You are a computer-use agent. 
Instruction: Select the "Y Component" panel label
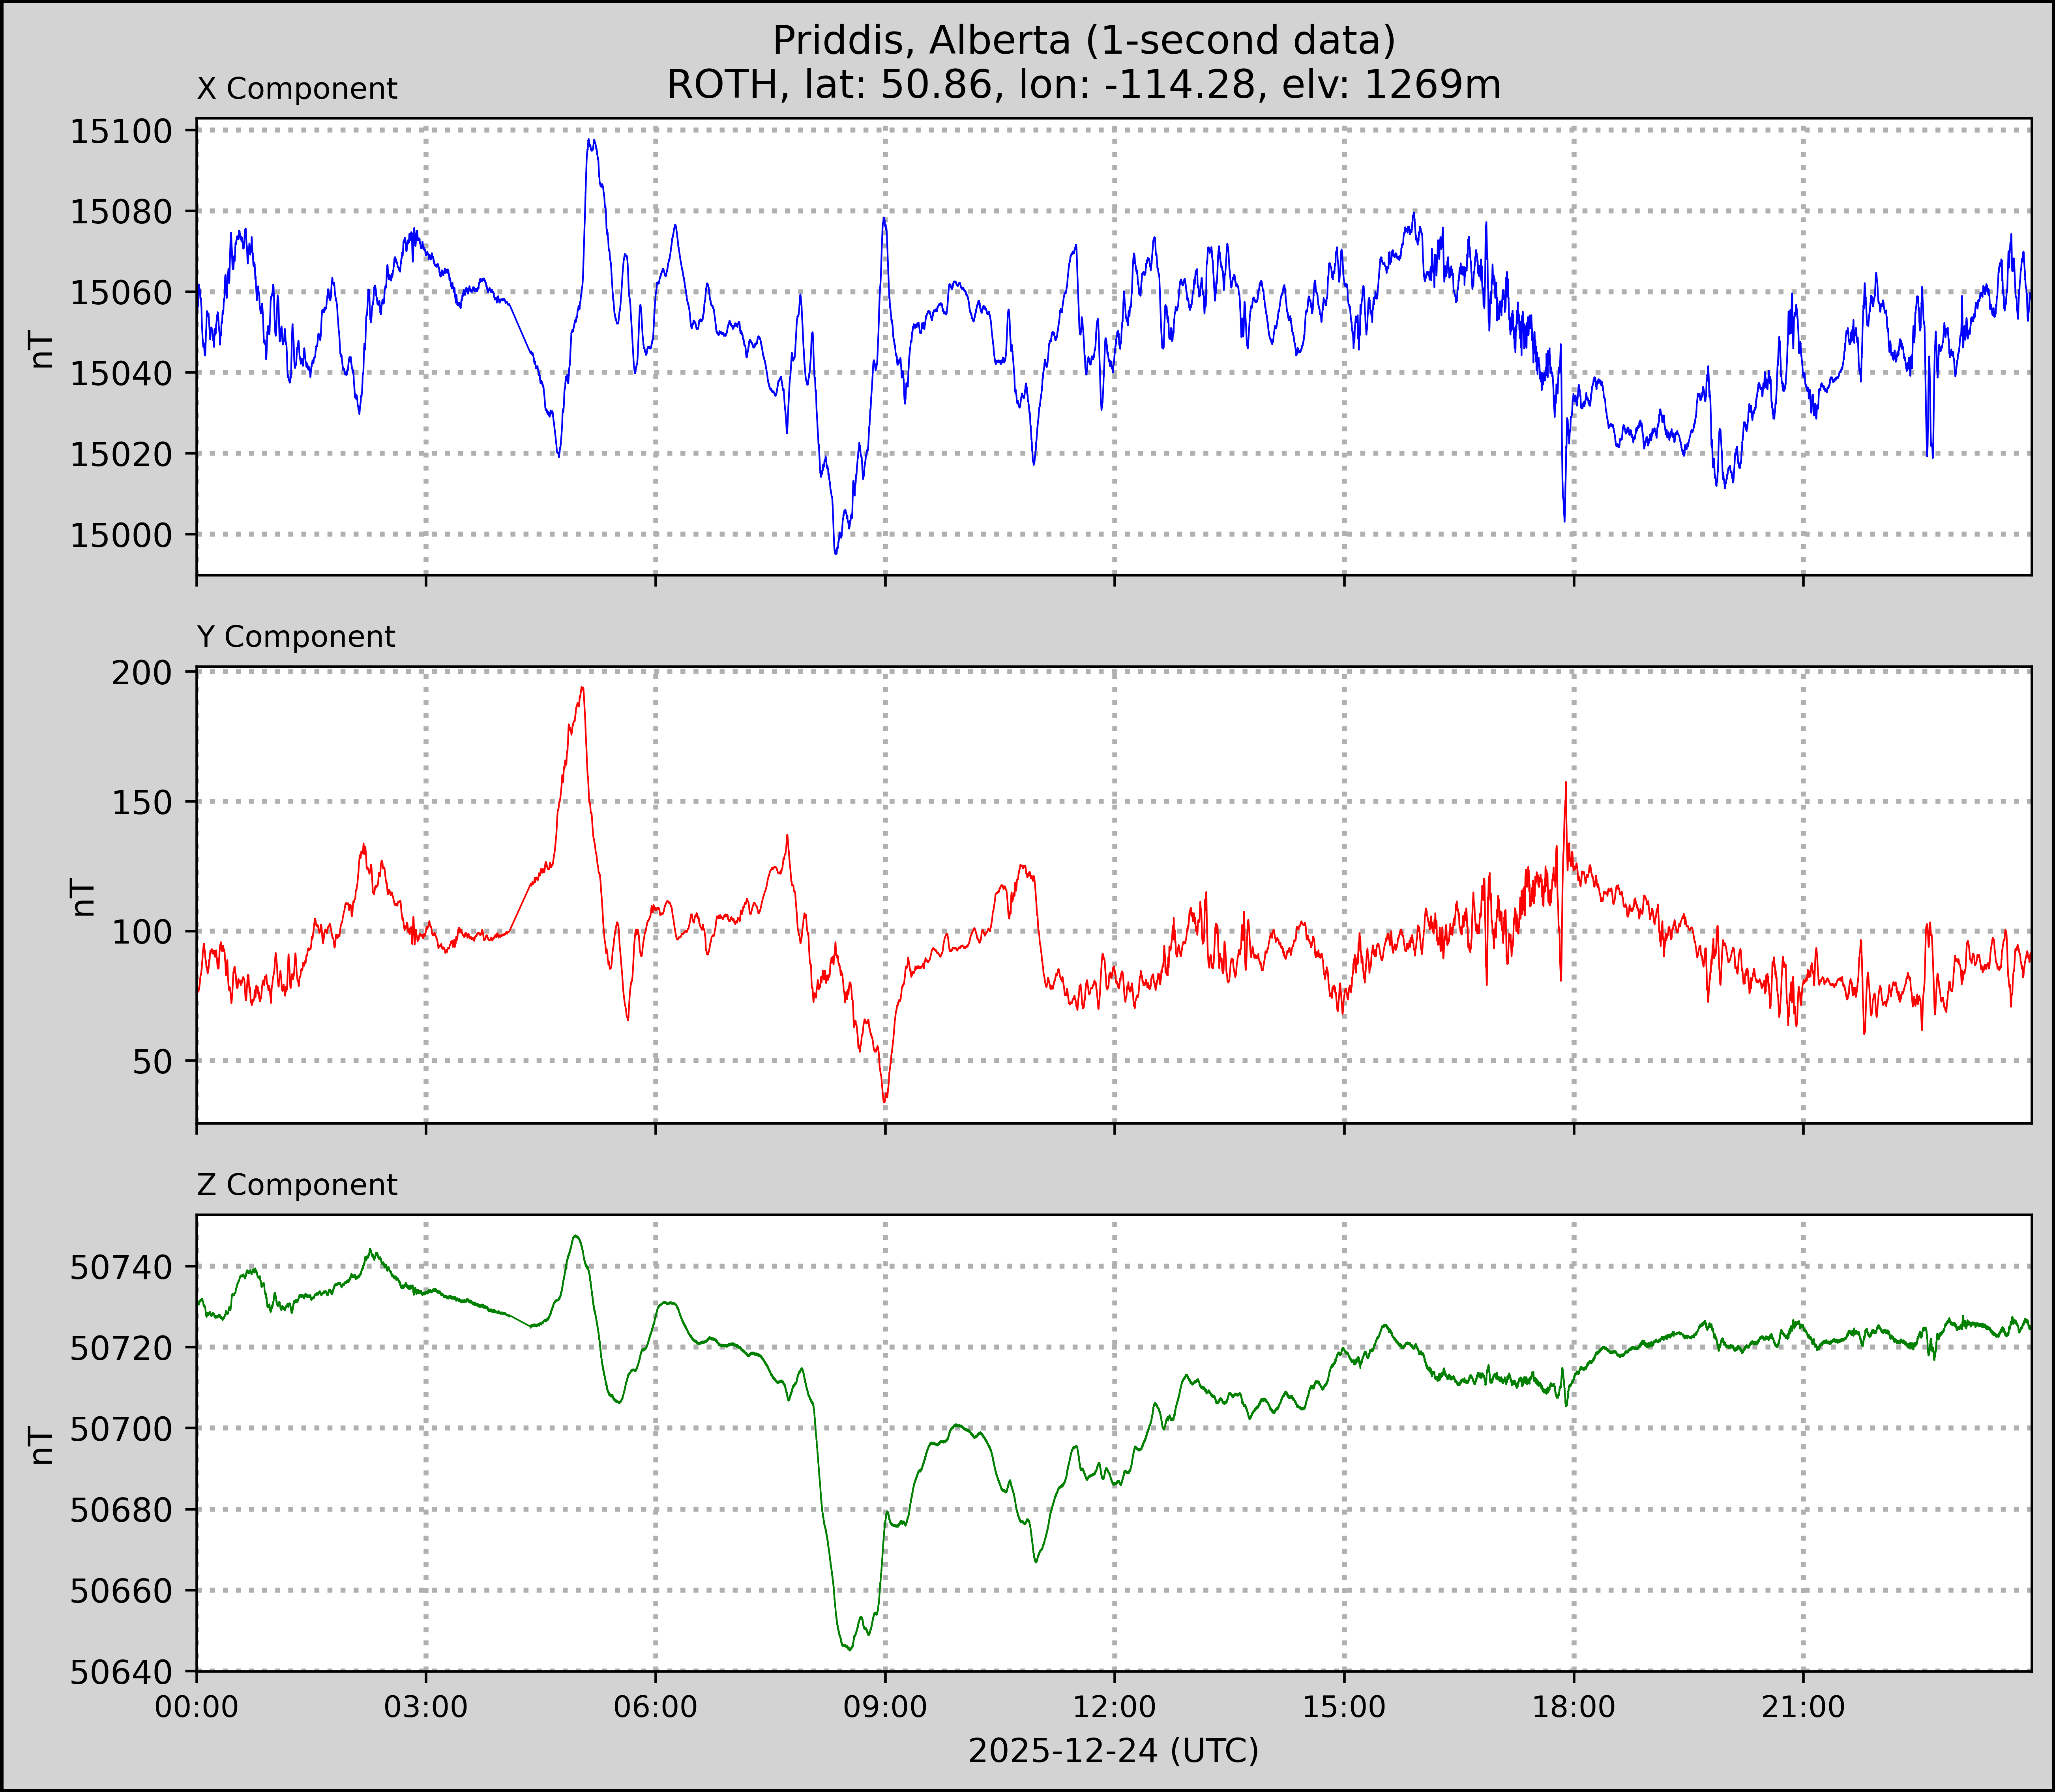pos(296,637)
